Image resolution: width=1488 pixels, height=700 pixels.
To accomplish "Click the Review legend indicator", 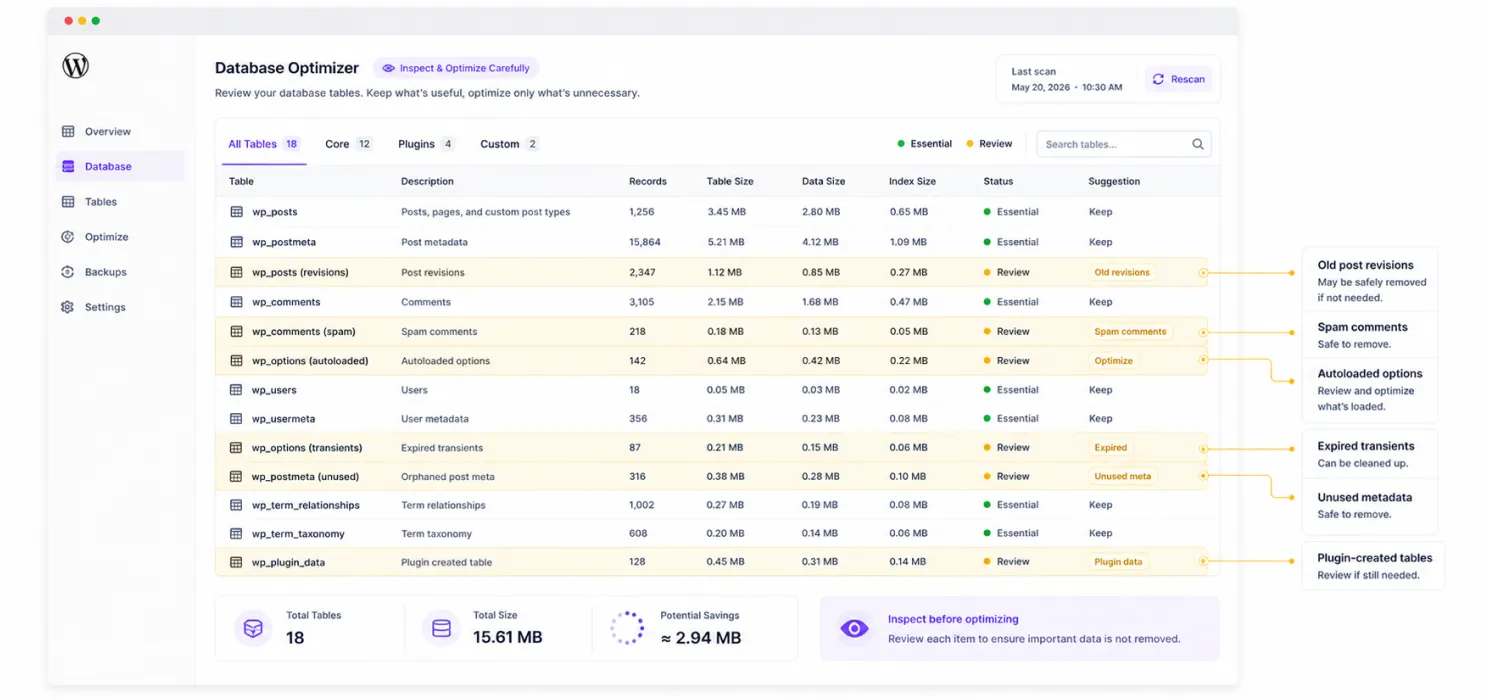I will pos(989,144).
